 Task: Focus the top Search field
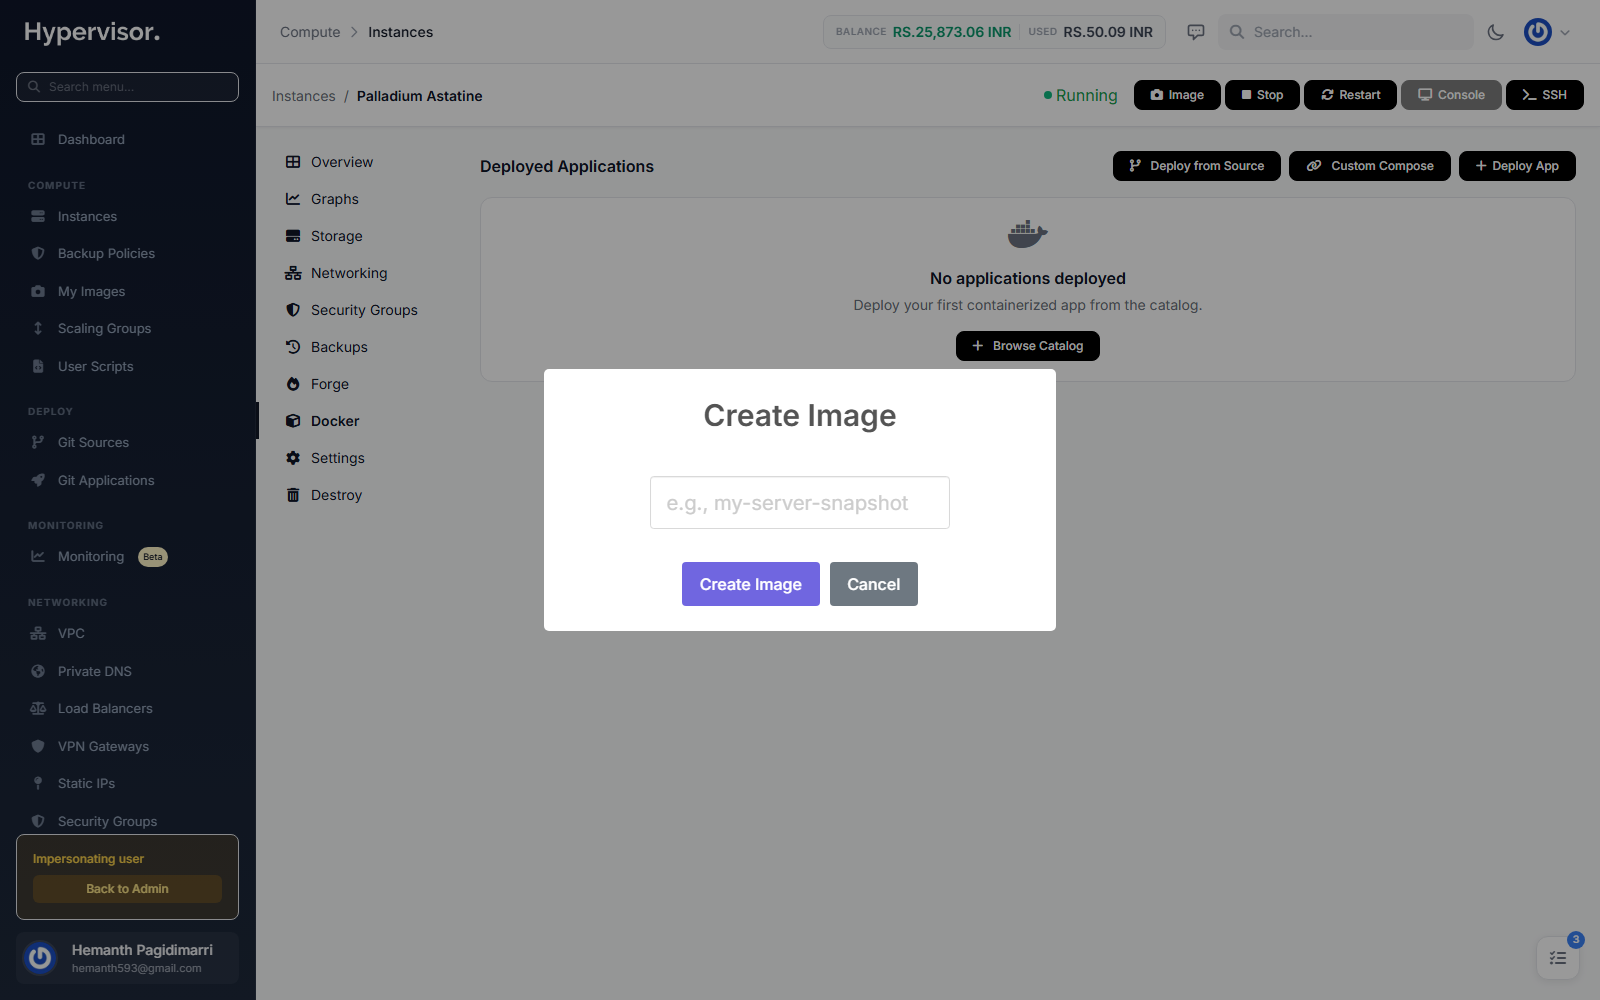tap(1346, 32)
